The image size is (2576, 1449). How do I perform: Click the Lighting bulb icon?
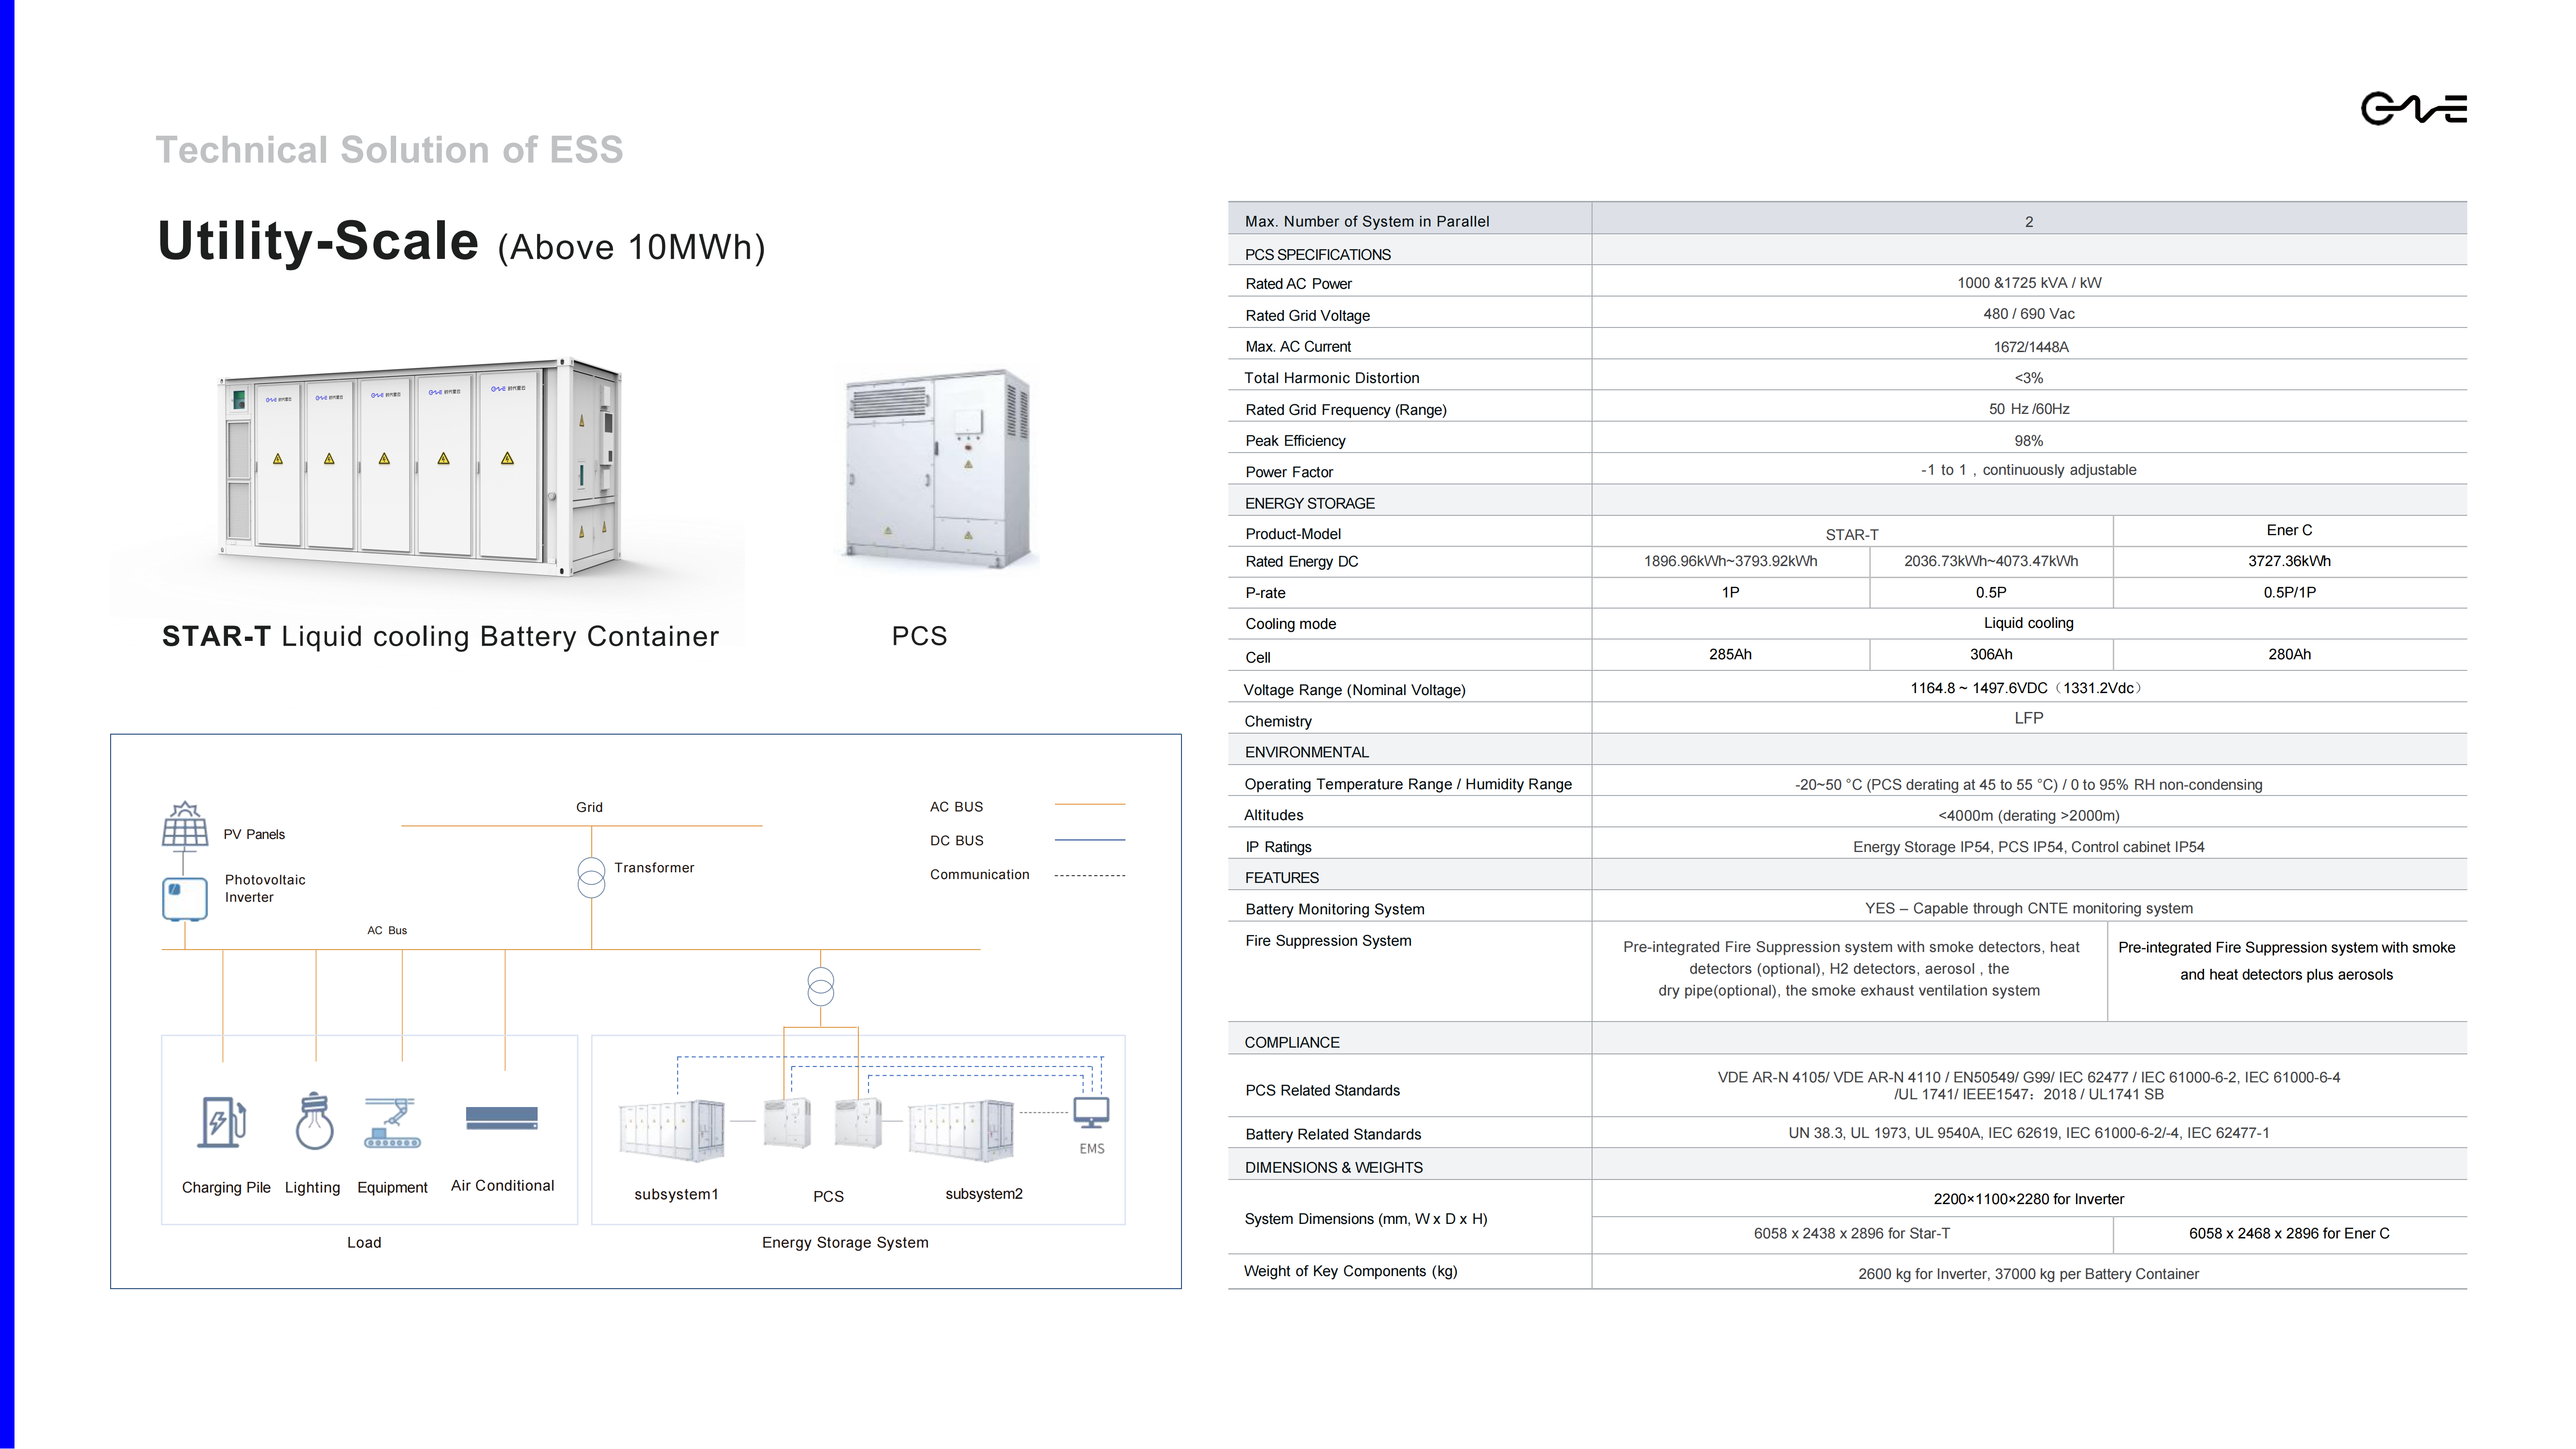(x=314, y=1121)
